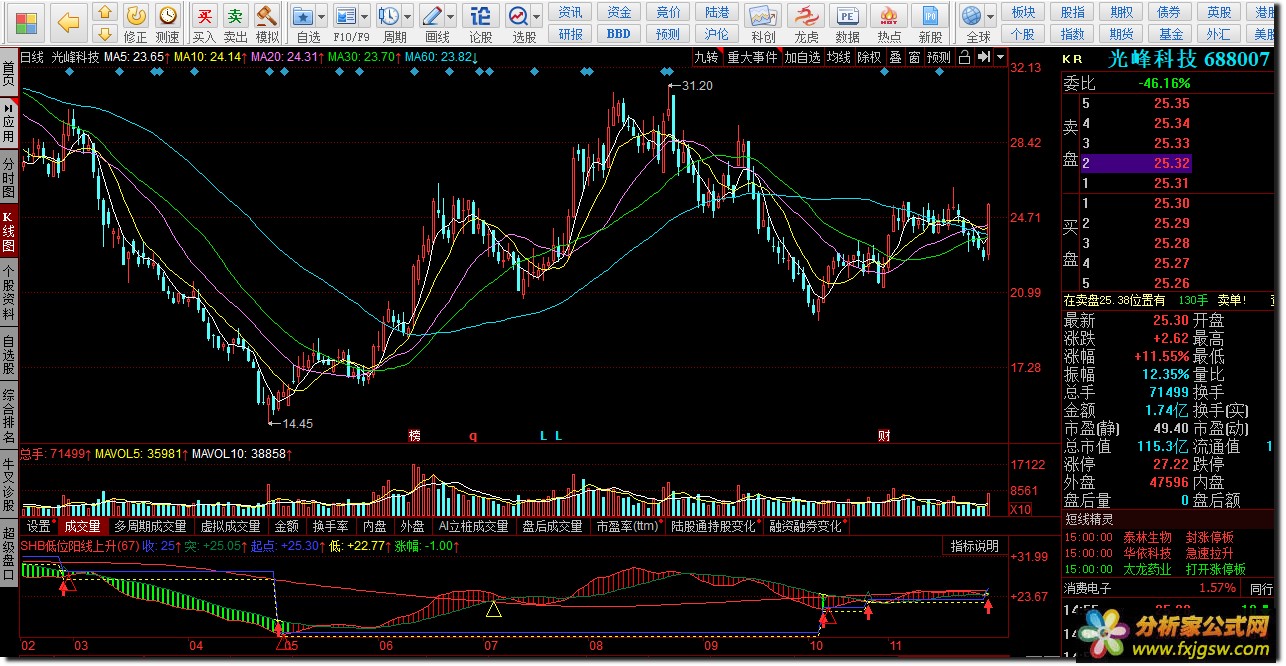
Task: Select the 虚拟成交量 indicator tab
Action: click(230, 526)
